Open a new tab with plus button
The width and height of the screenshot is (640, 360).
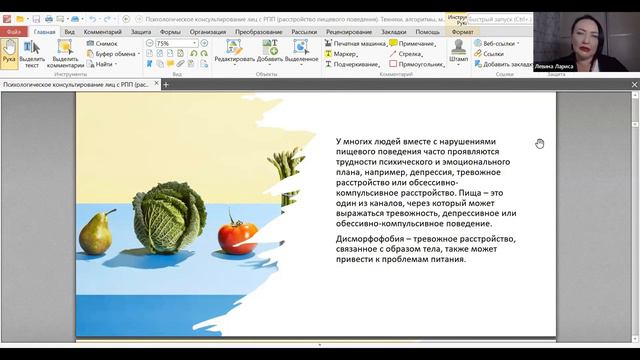point(166,84)
